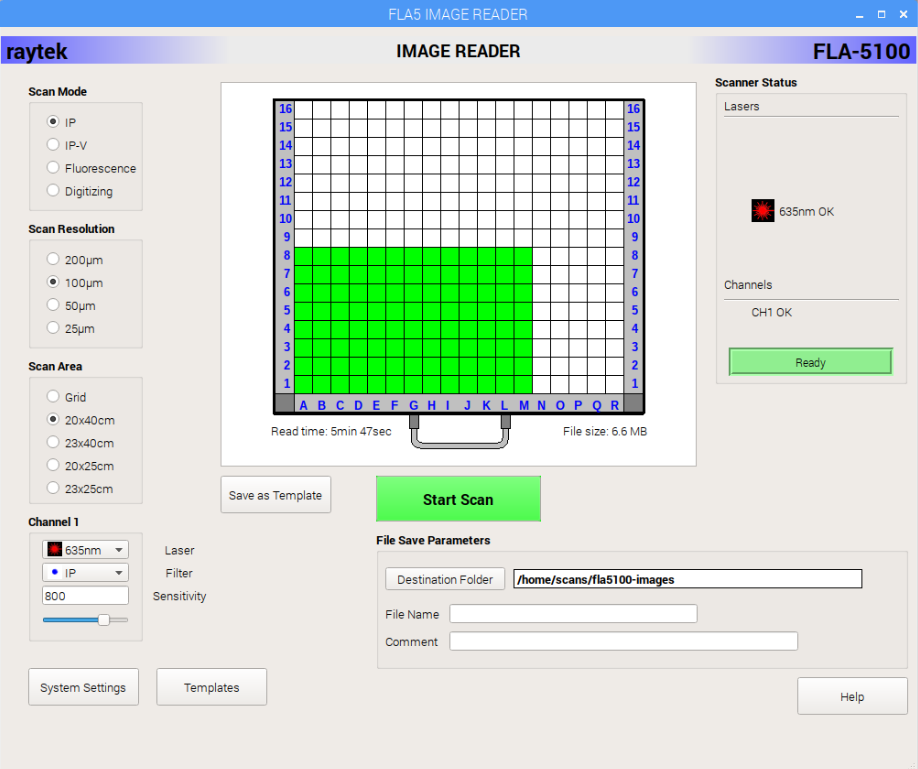918x769 pixels.
Task: Open System Settings
Action: (83, 687)
